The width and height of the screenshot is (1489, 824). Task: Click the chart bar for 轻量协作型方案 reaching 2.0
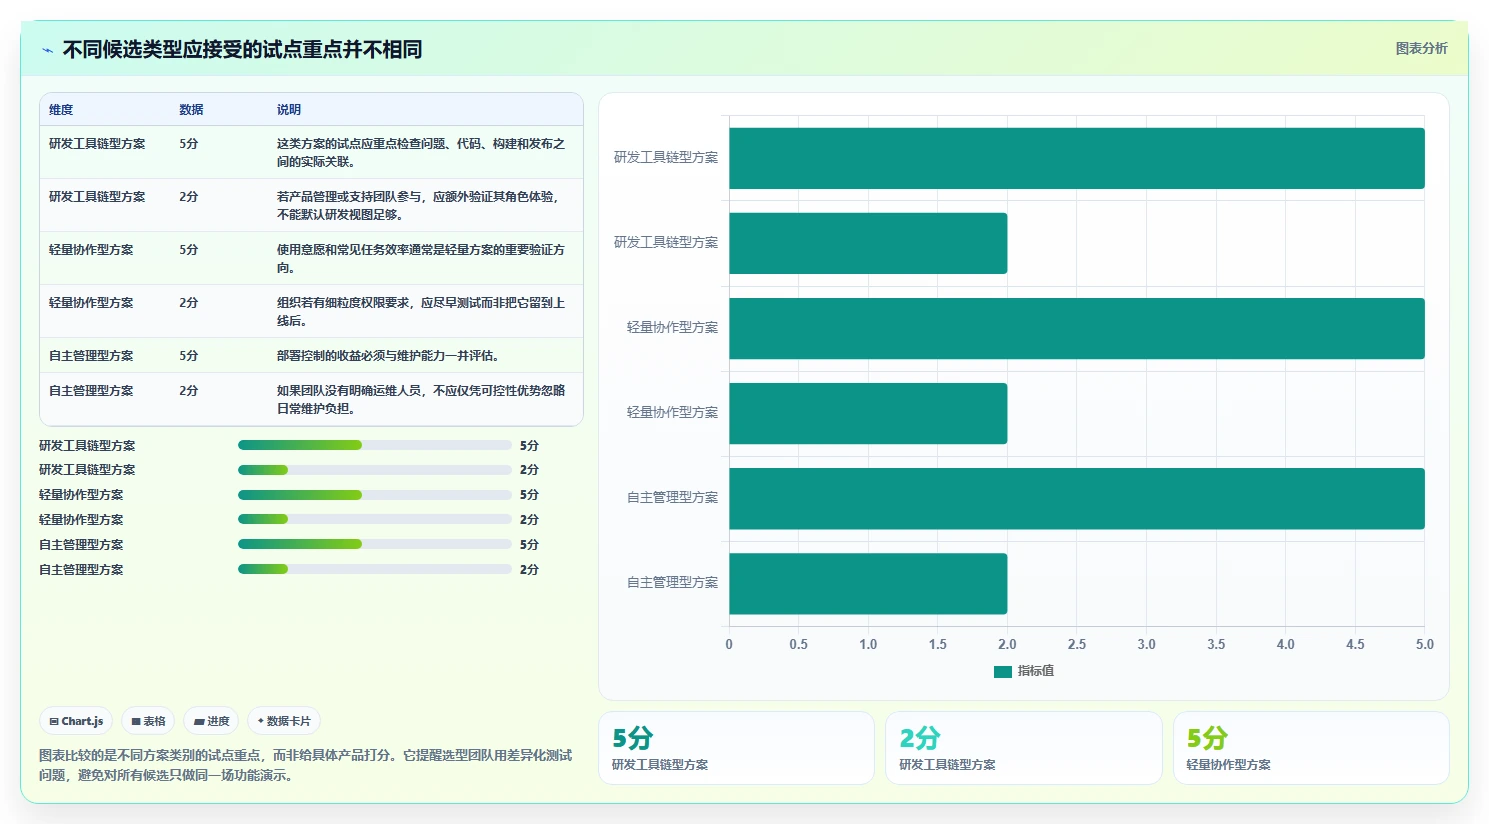(x=868, y=413)
